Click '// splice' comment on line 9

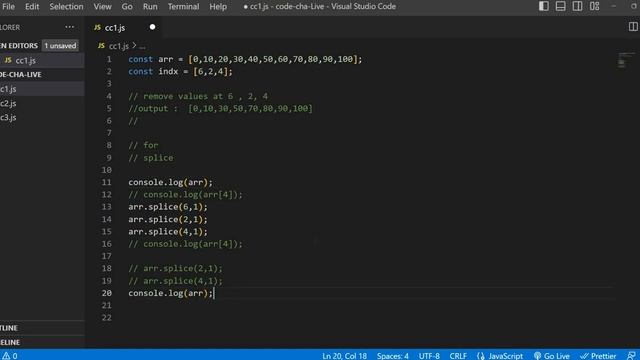tap(151, 158)
